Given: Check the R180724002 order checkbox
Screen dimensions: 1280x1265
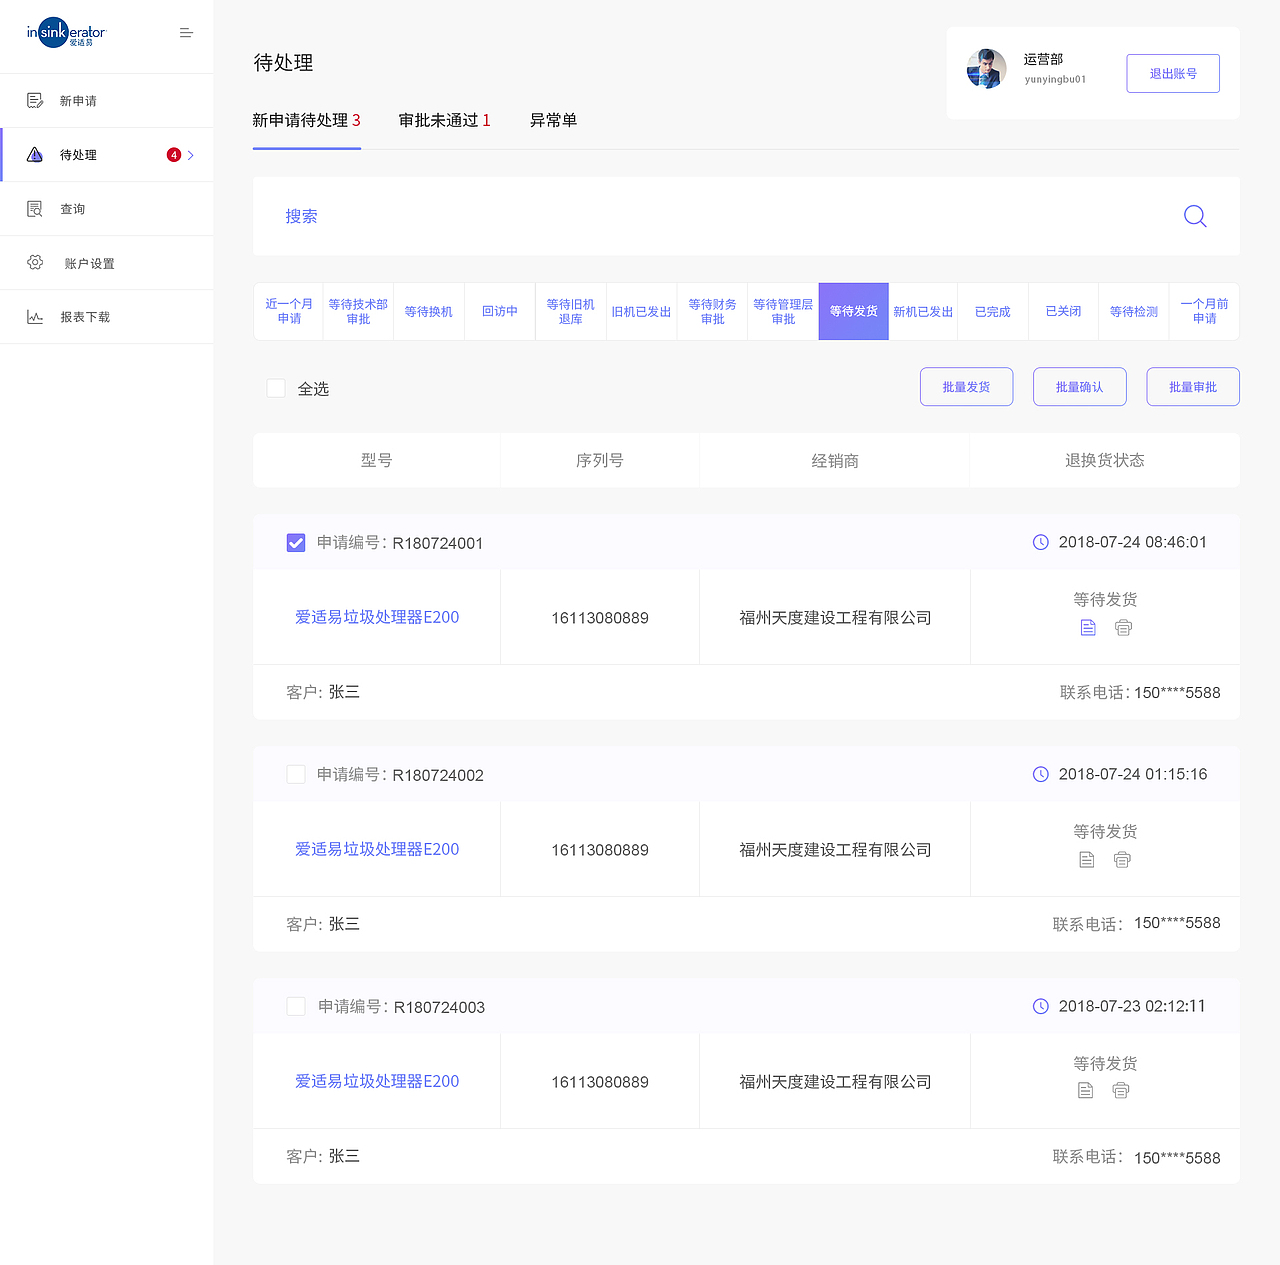Looking at the screenshot, I should [x=295, y=774].
